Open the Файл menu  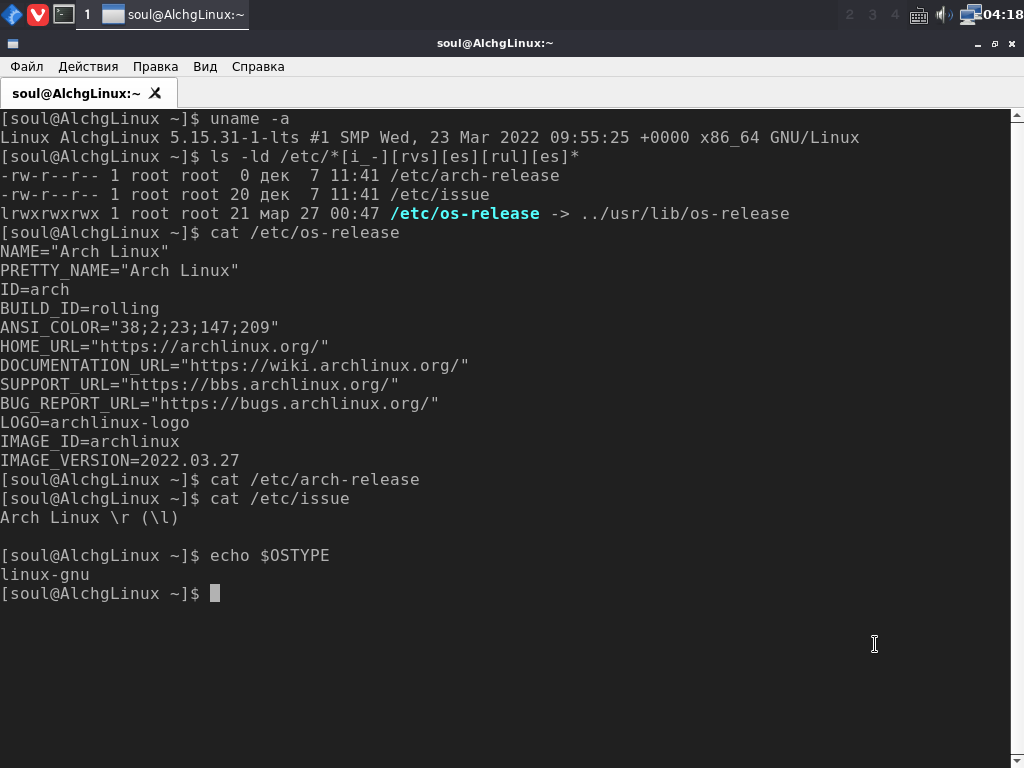pos(27,67)
